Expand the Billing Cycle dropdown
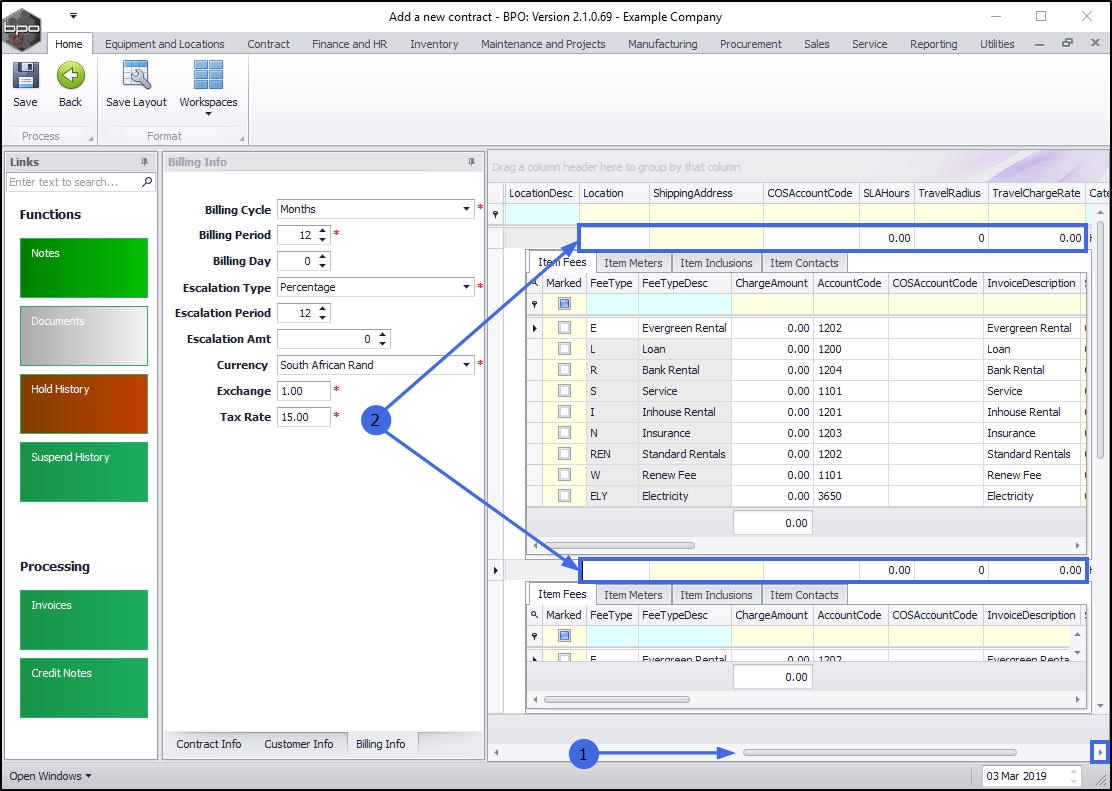 [467, 210]
